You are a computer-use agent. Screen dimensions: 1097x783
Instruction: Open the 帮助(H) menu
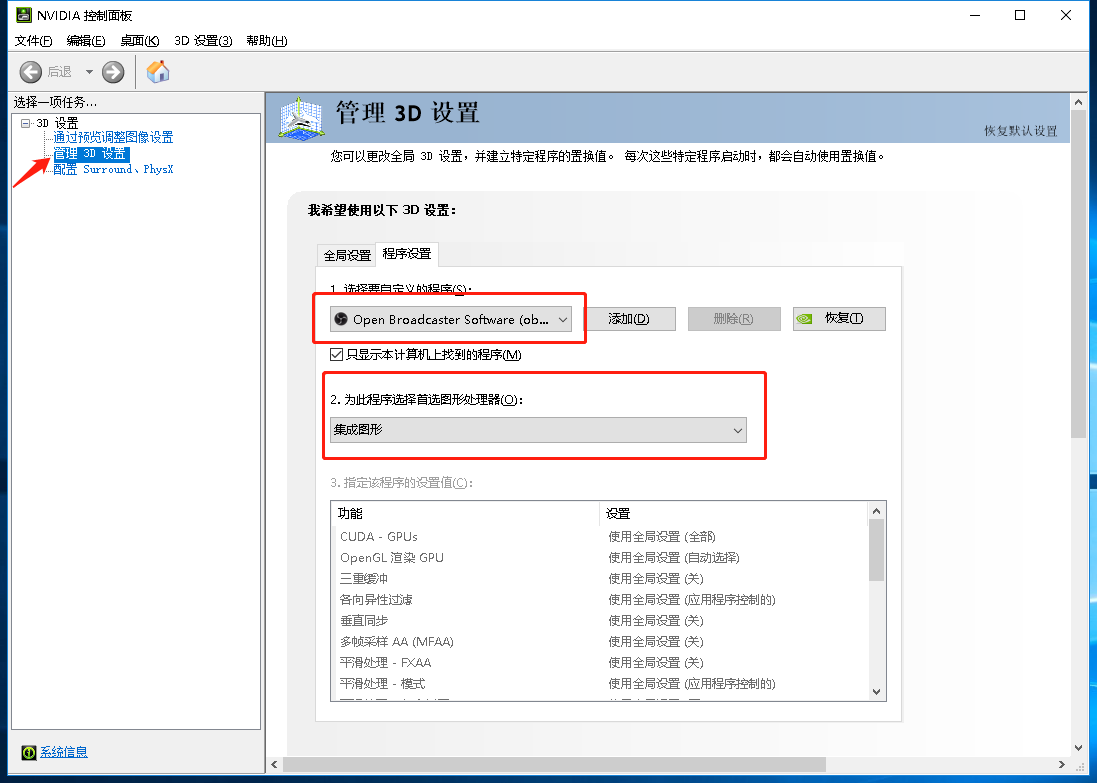pos(267,41)
